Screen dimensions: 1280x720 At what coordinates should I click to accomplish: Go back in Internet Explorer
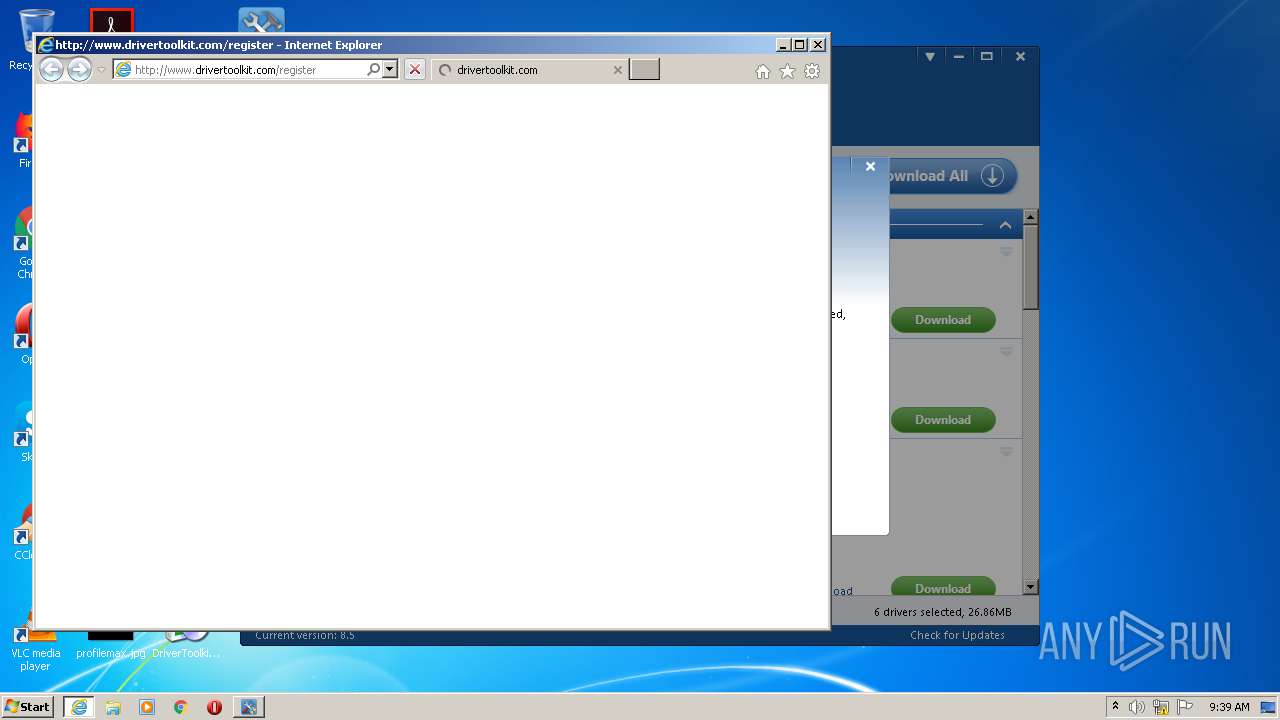[51, 69]
